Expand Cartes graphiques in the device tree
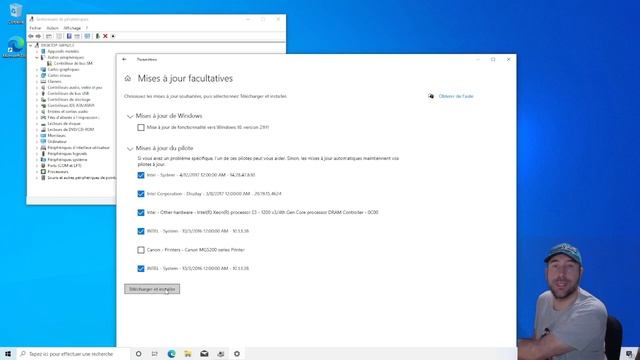This screenshot has height=360, width=640. point(37,70)
